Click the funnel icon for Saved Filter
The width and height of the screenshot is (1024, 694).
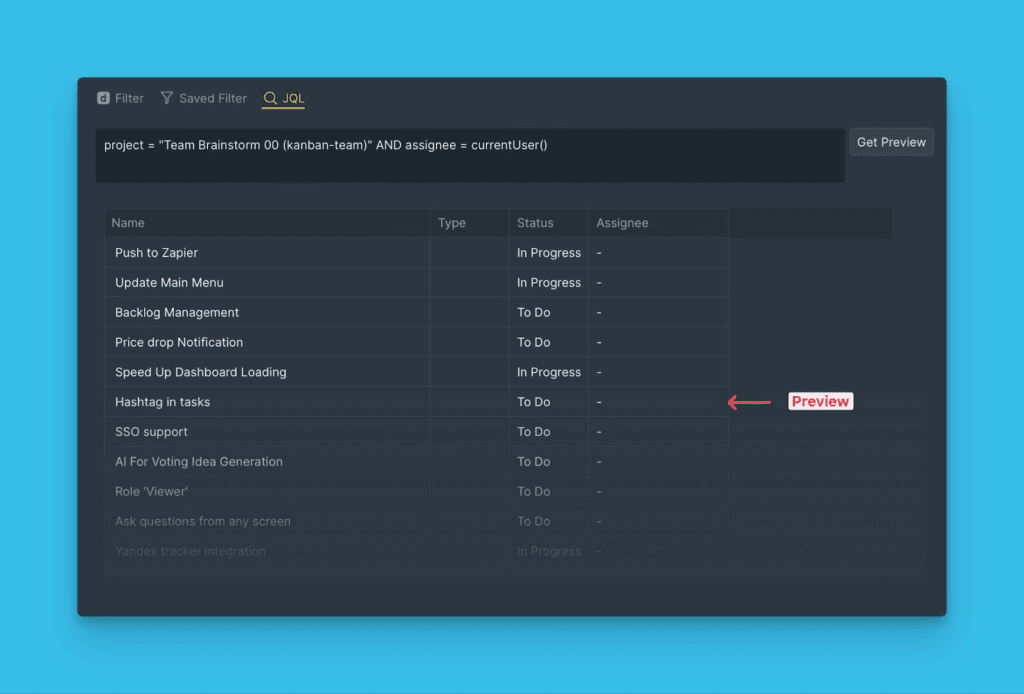[x=167, y=98]
